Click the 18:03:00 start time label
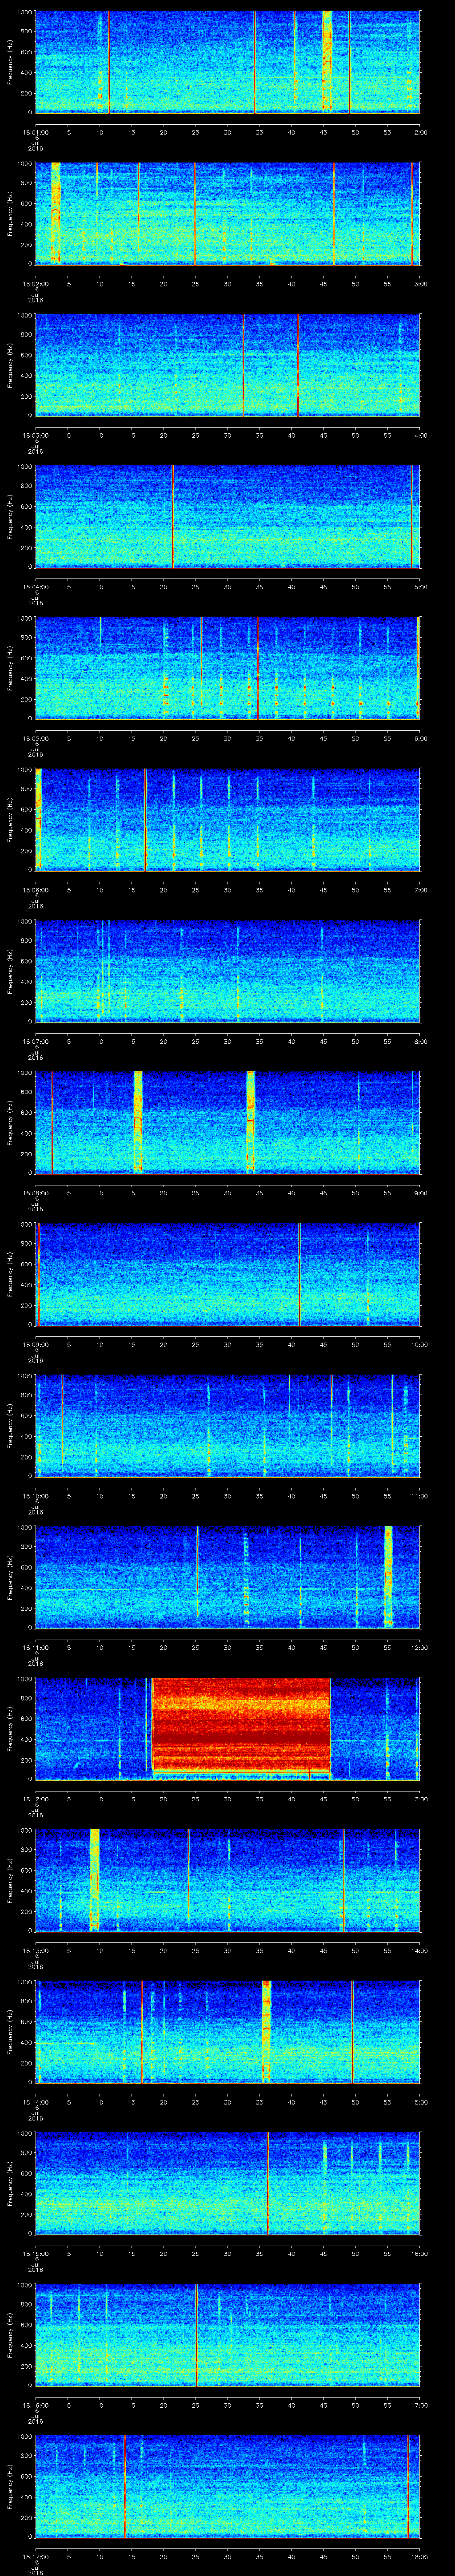Screen dimensions: 455x2576 [x=35, y=435]
